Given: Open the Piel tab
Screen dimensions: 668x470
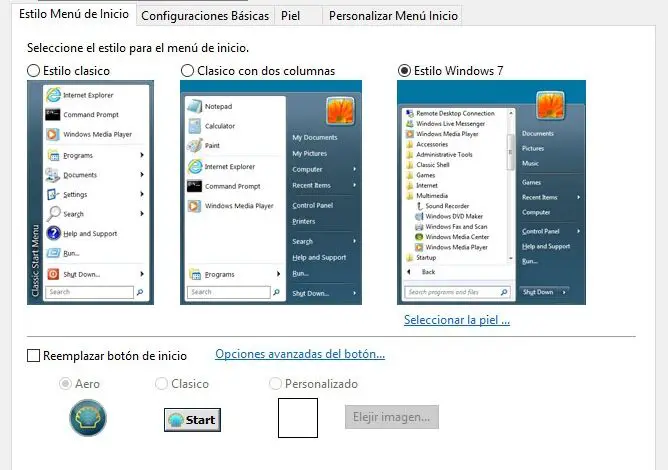Looking at the screenshot, I should (x=298, y=16).
